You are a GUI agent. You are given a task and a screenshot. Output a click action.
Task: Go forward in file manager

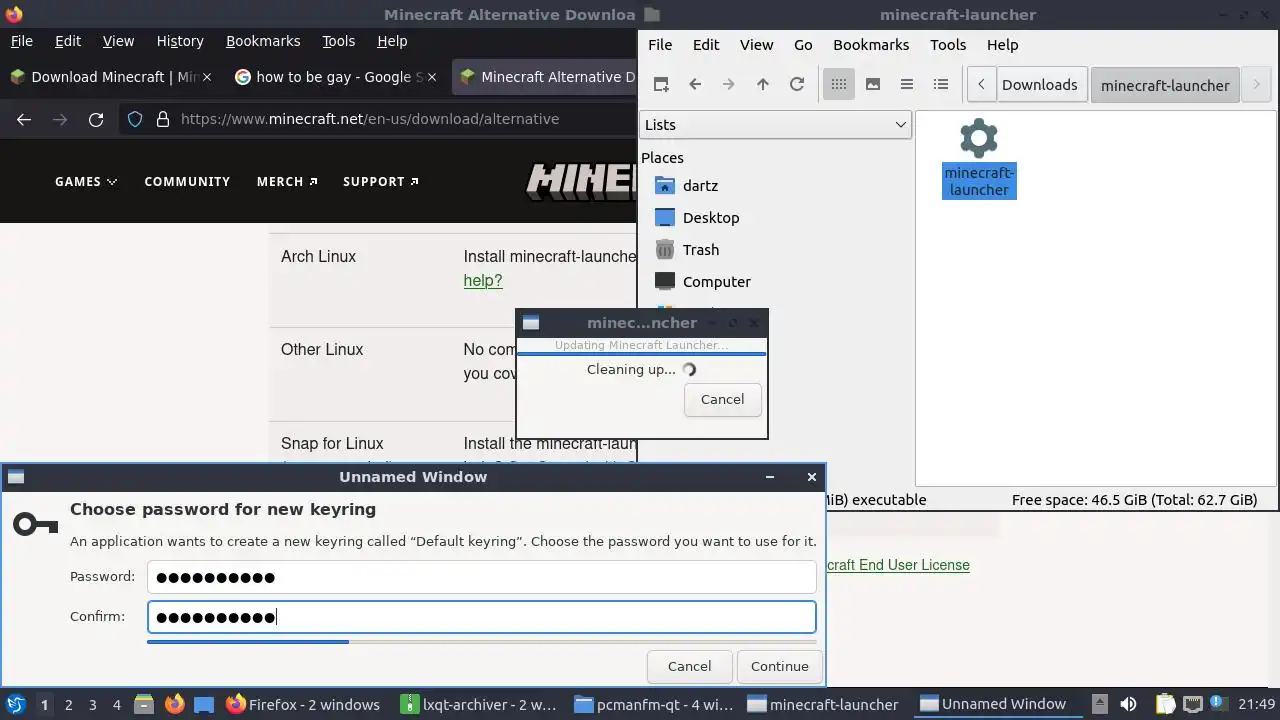pyautogui.click(x=729, y=85)
